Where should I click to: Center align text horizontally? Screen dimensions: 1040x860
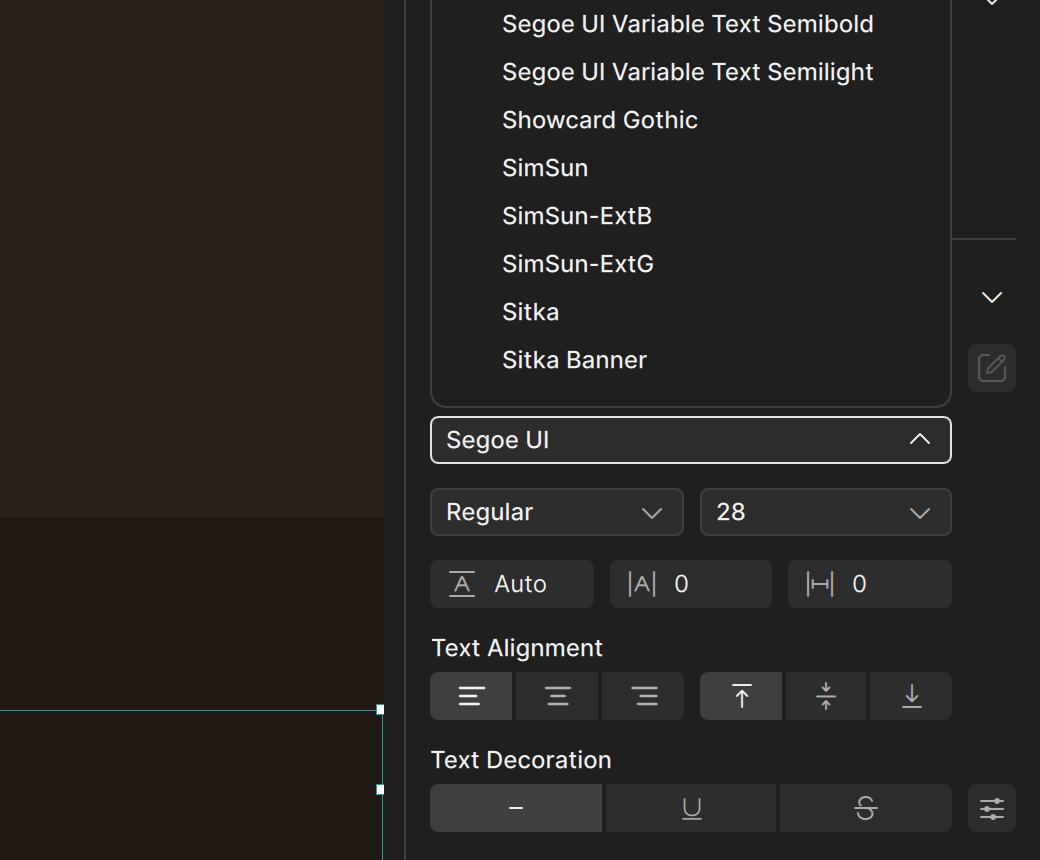point(557,696)
